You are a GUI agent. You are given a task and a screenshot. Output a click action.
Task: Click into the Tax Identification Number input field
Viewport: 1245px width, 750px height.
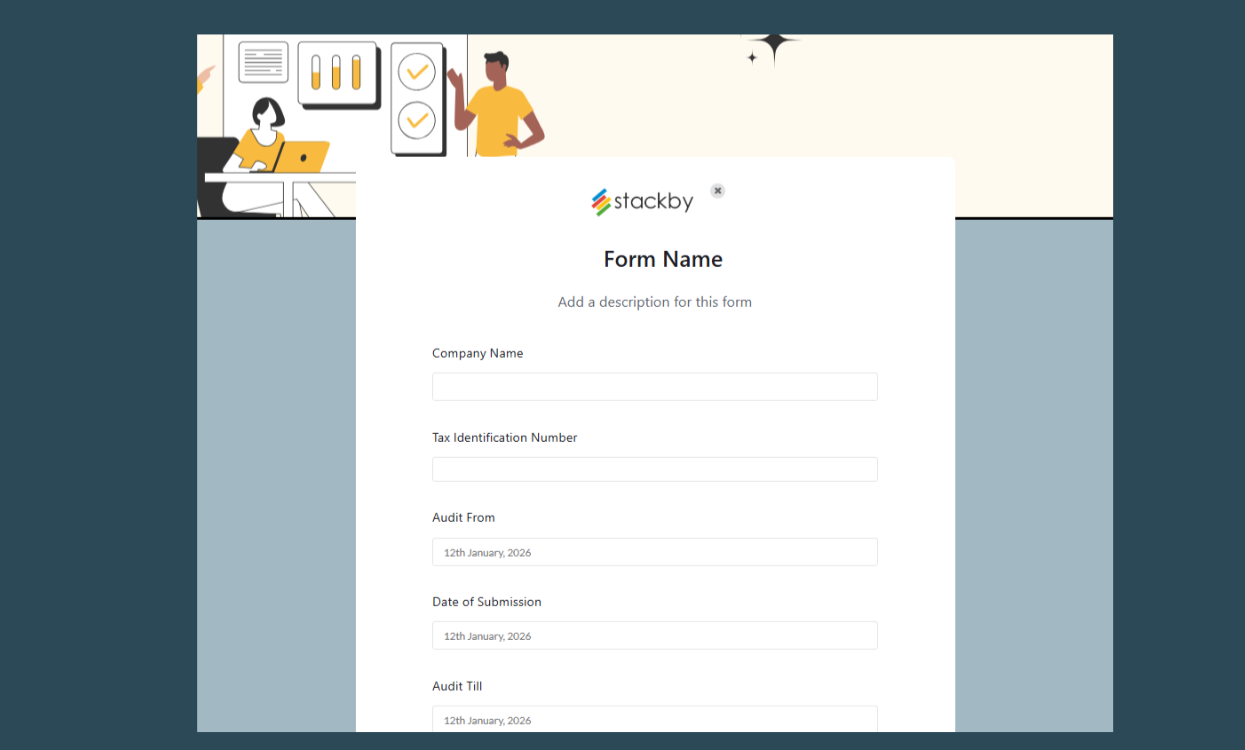(654, 468)
